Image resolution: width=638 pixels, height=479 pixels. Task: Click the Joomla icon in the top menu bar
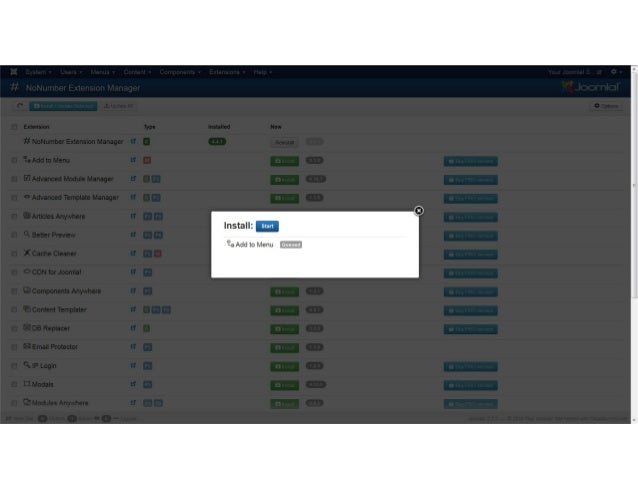coord(14,72)
